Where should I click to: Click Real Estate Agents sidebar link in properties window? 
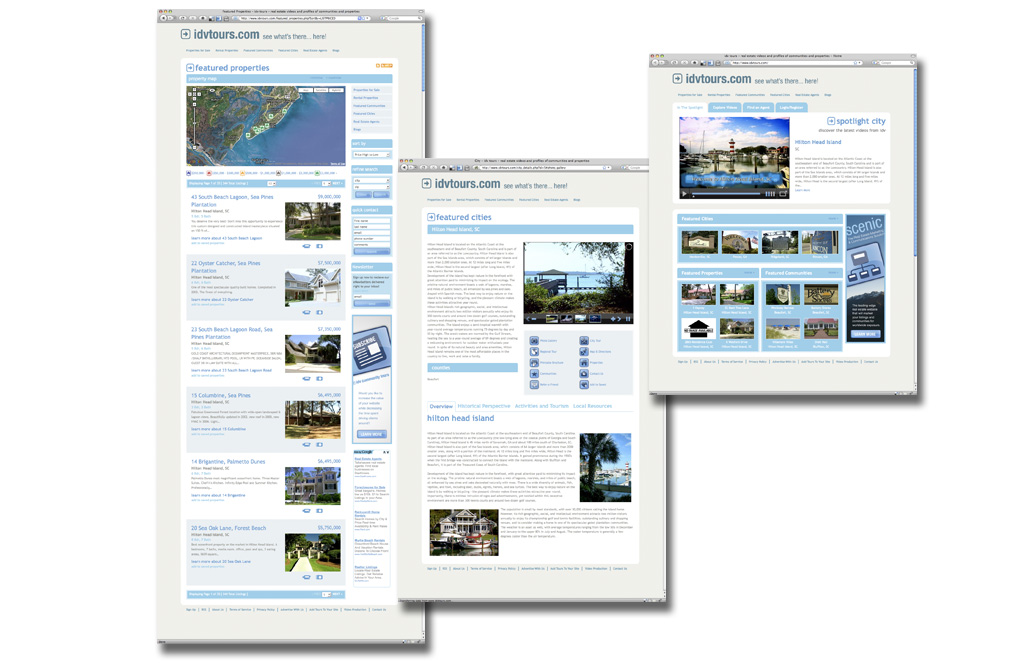tap(366, 121)
